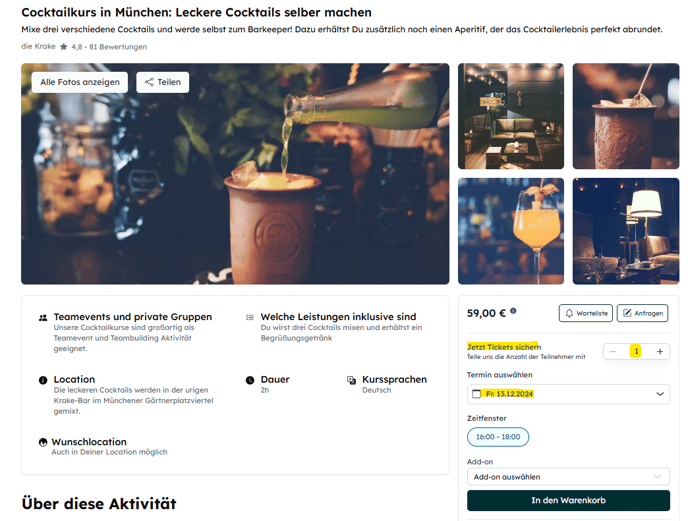
Task: Click the chevron on the date selector
Action: click(660, 394)
